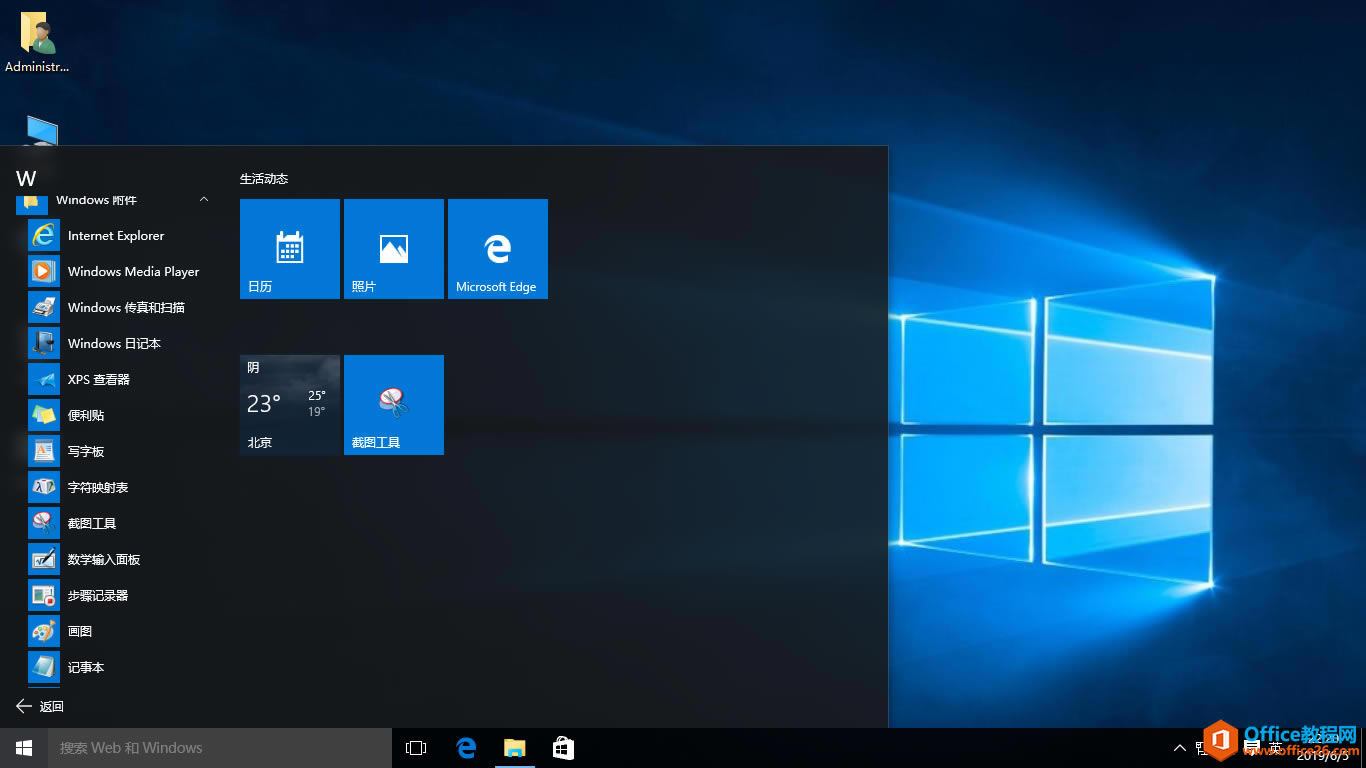The width and height of the screenshot is (1366, 768).
Task: Launch 画图 Paint app
Action: point(116,632)
